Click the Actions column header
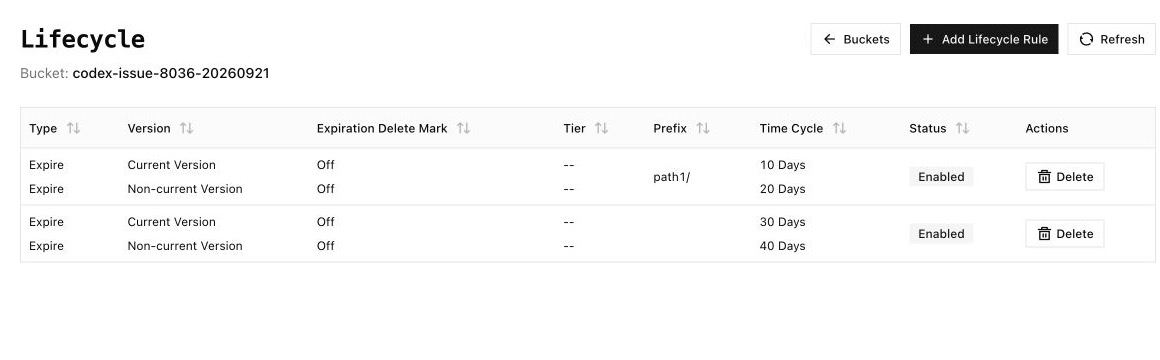Viewport: 1160px width, 360px height. (1047, 128)
